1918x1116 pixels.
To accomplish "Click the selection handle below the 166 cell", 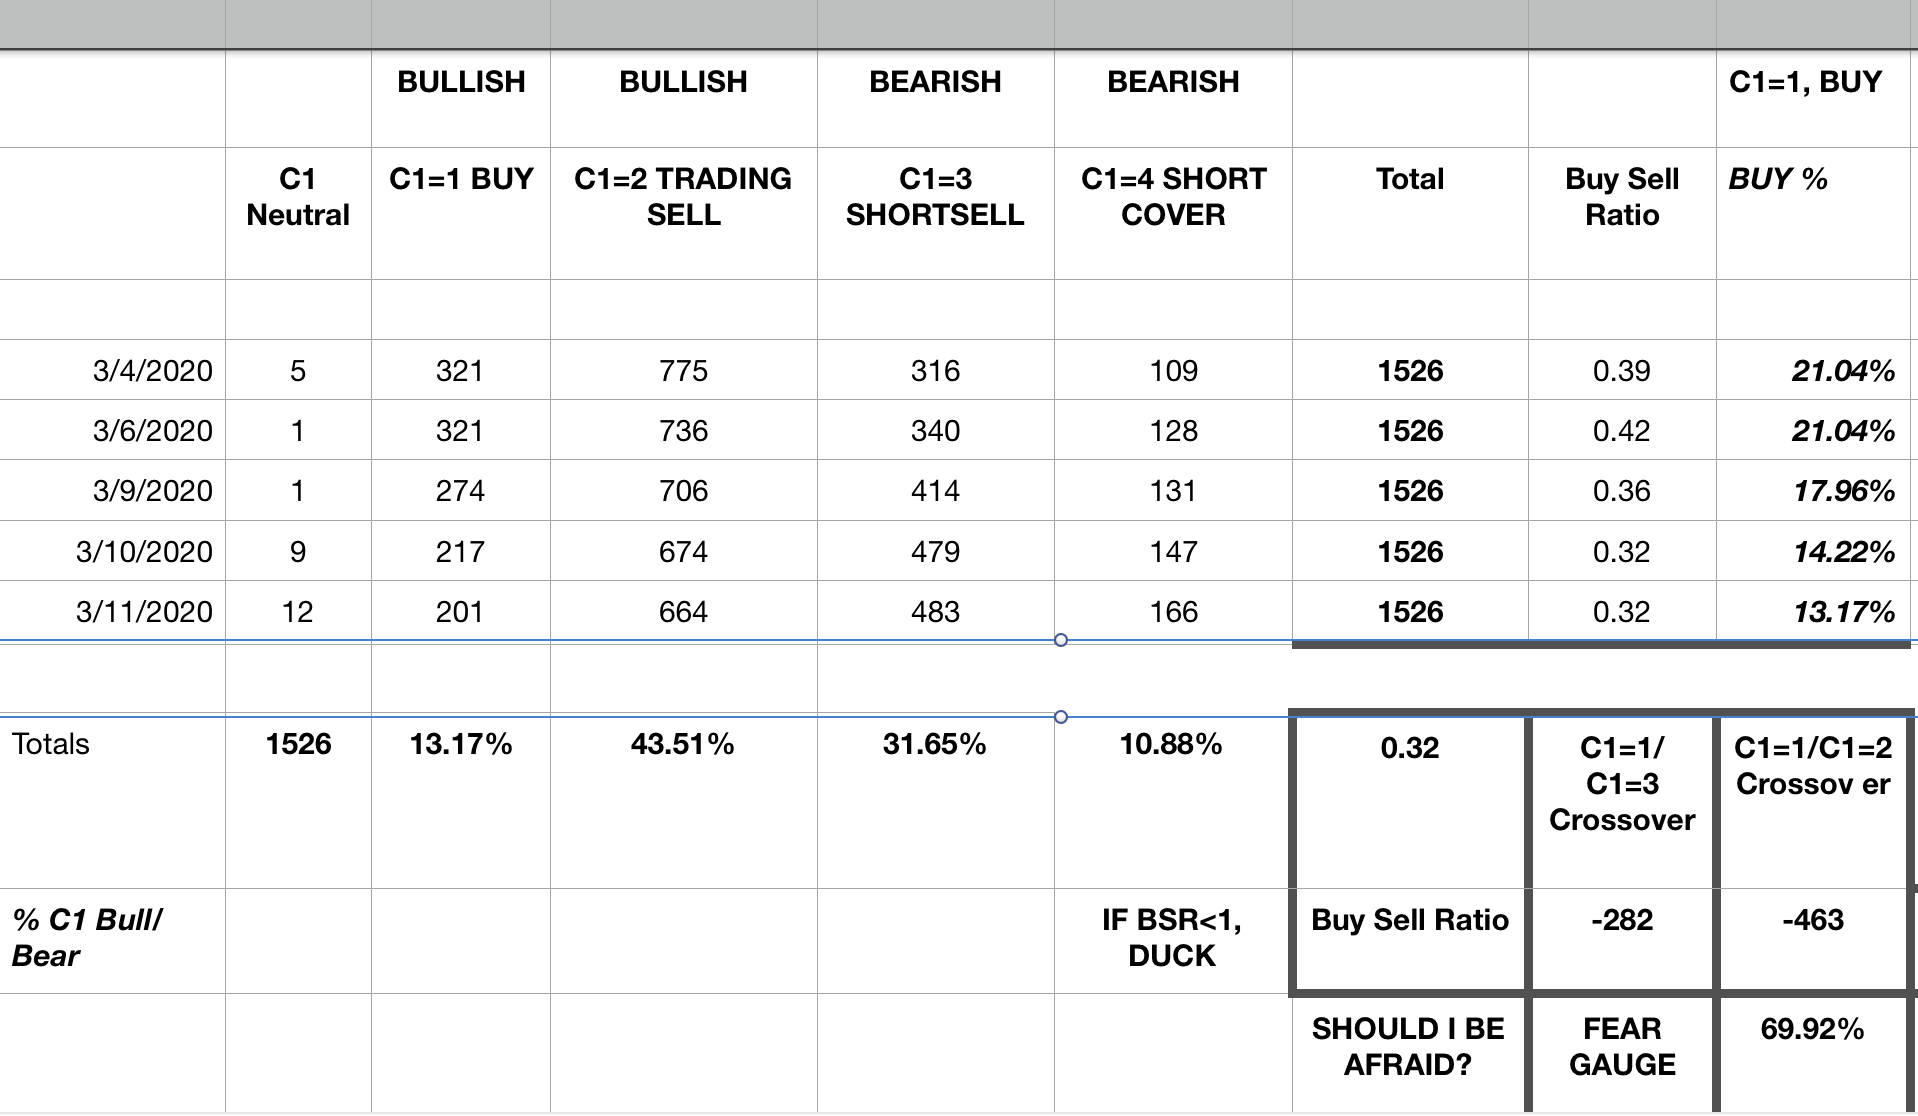I will [1061, 640].
